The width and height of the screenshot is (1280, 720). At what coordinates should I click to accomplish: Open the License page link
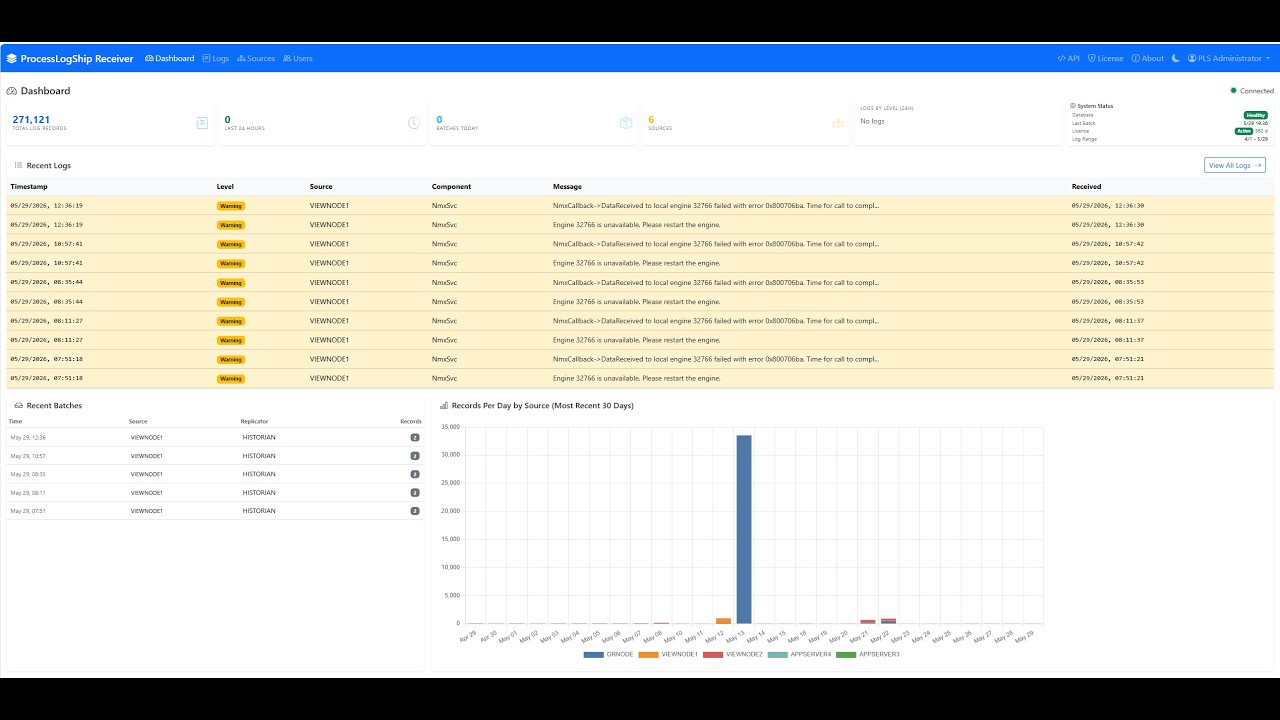tap(1106, 58)
